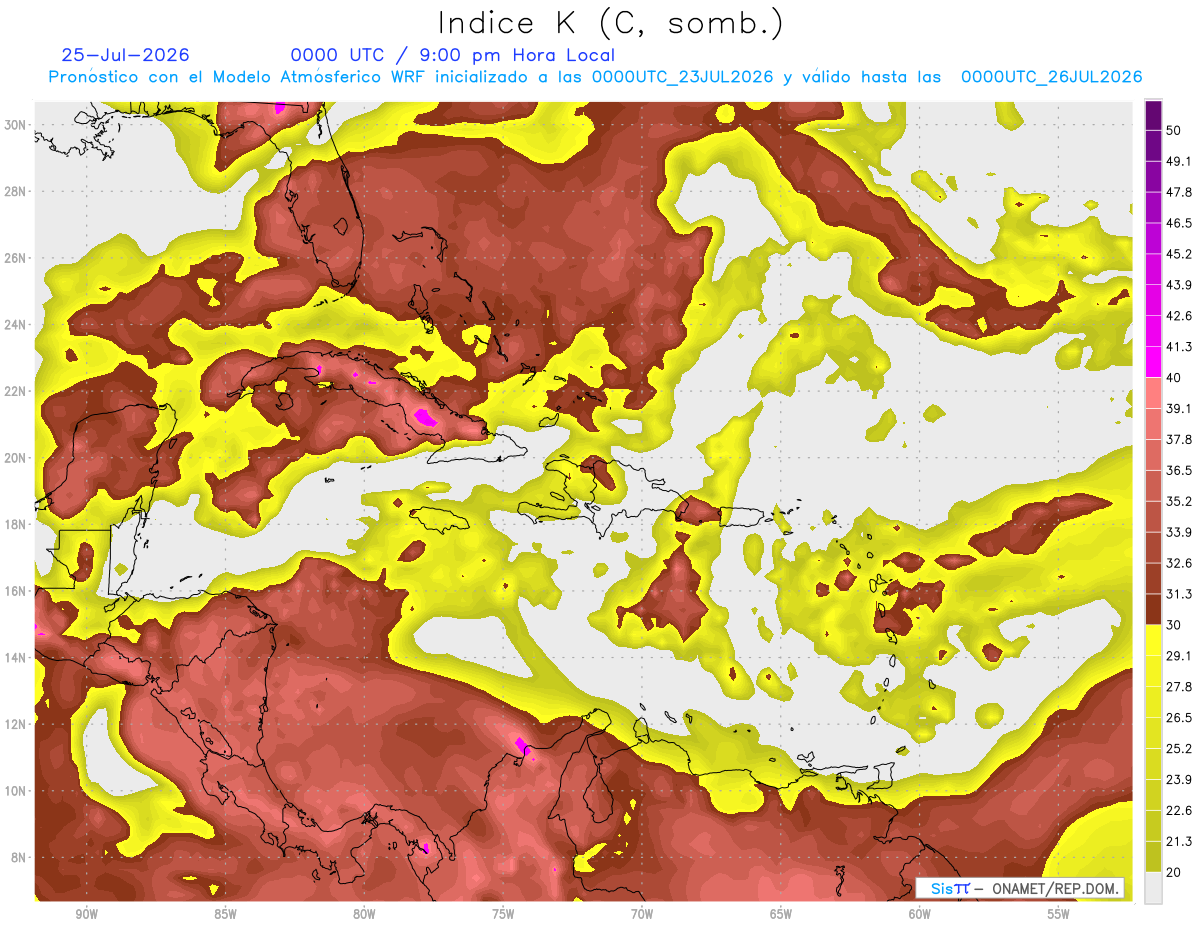Click the '65W' longitude label
The width and height of the screenshot is (1200, 927).
781,914
